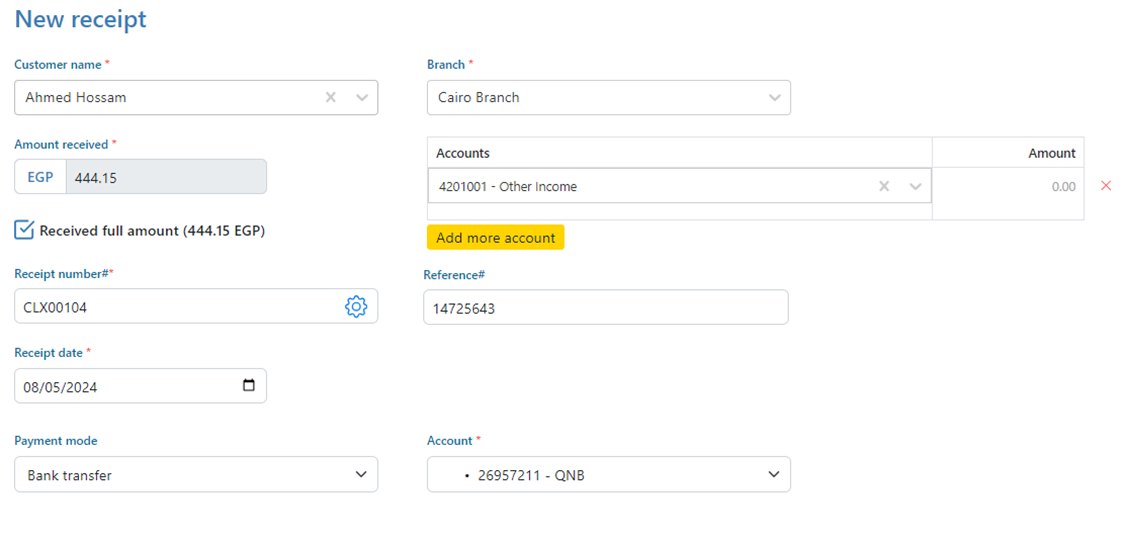
Task: Open the Cairo Branch dropdown
Action: 774,98
